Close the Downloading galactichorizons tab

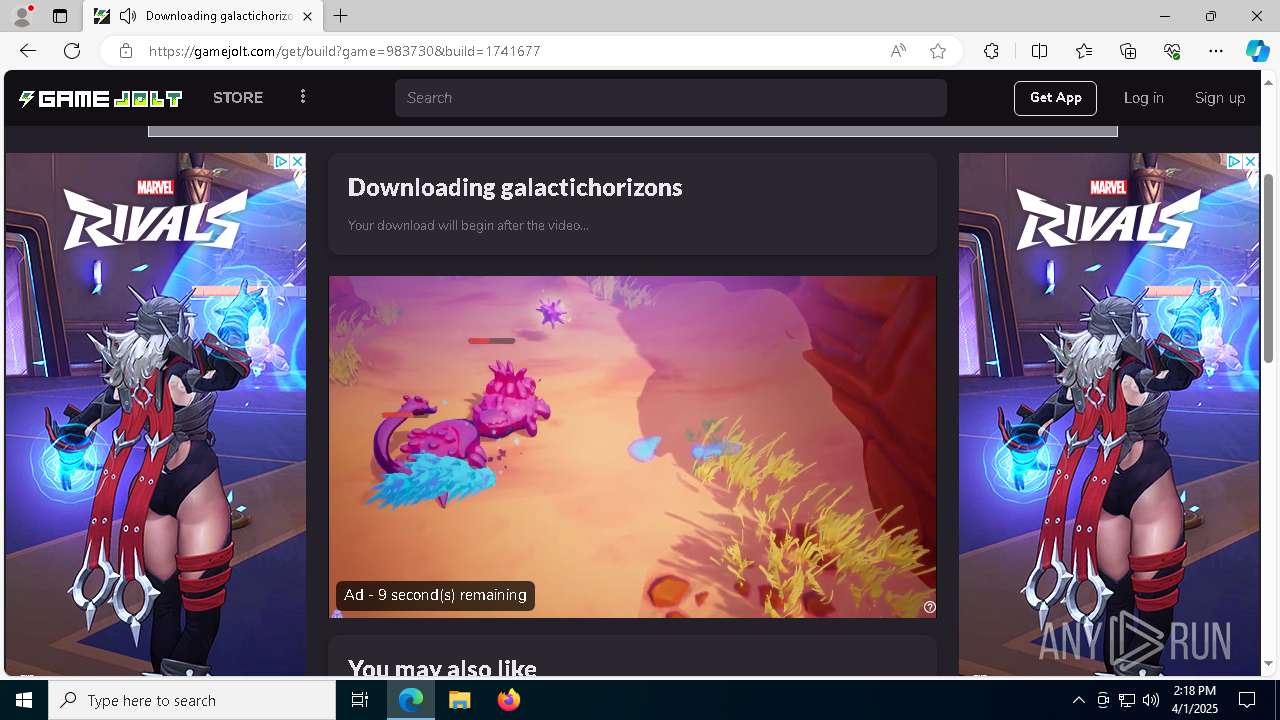307,16
